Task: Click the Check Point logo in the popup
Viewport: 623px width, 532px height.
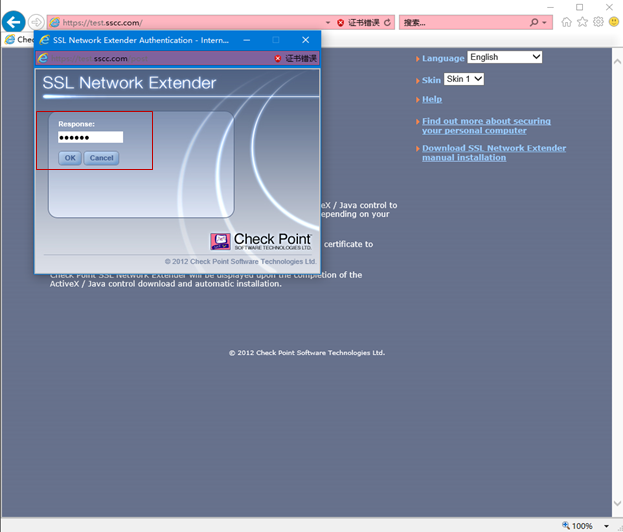Action: click(261, 241)
